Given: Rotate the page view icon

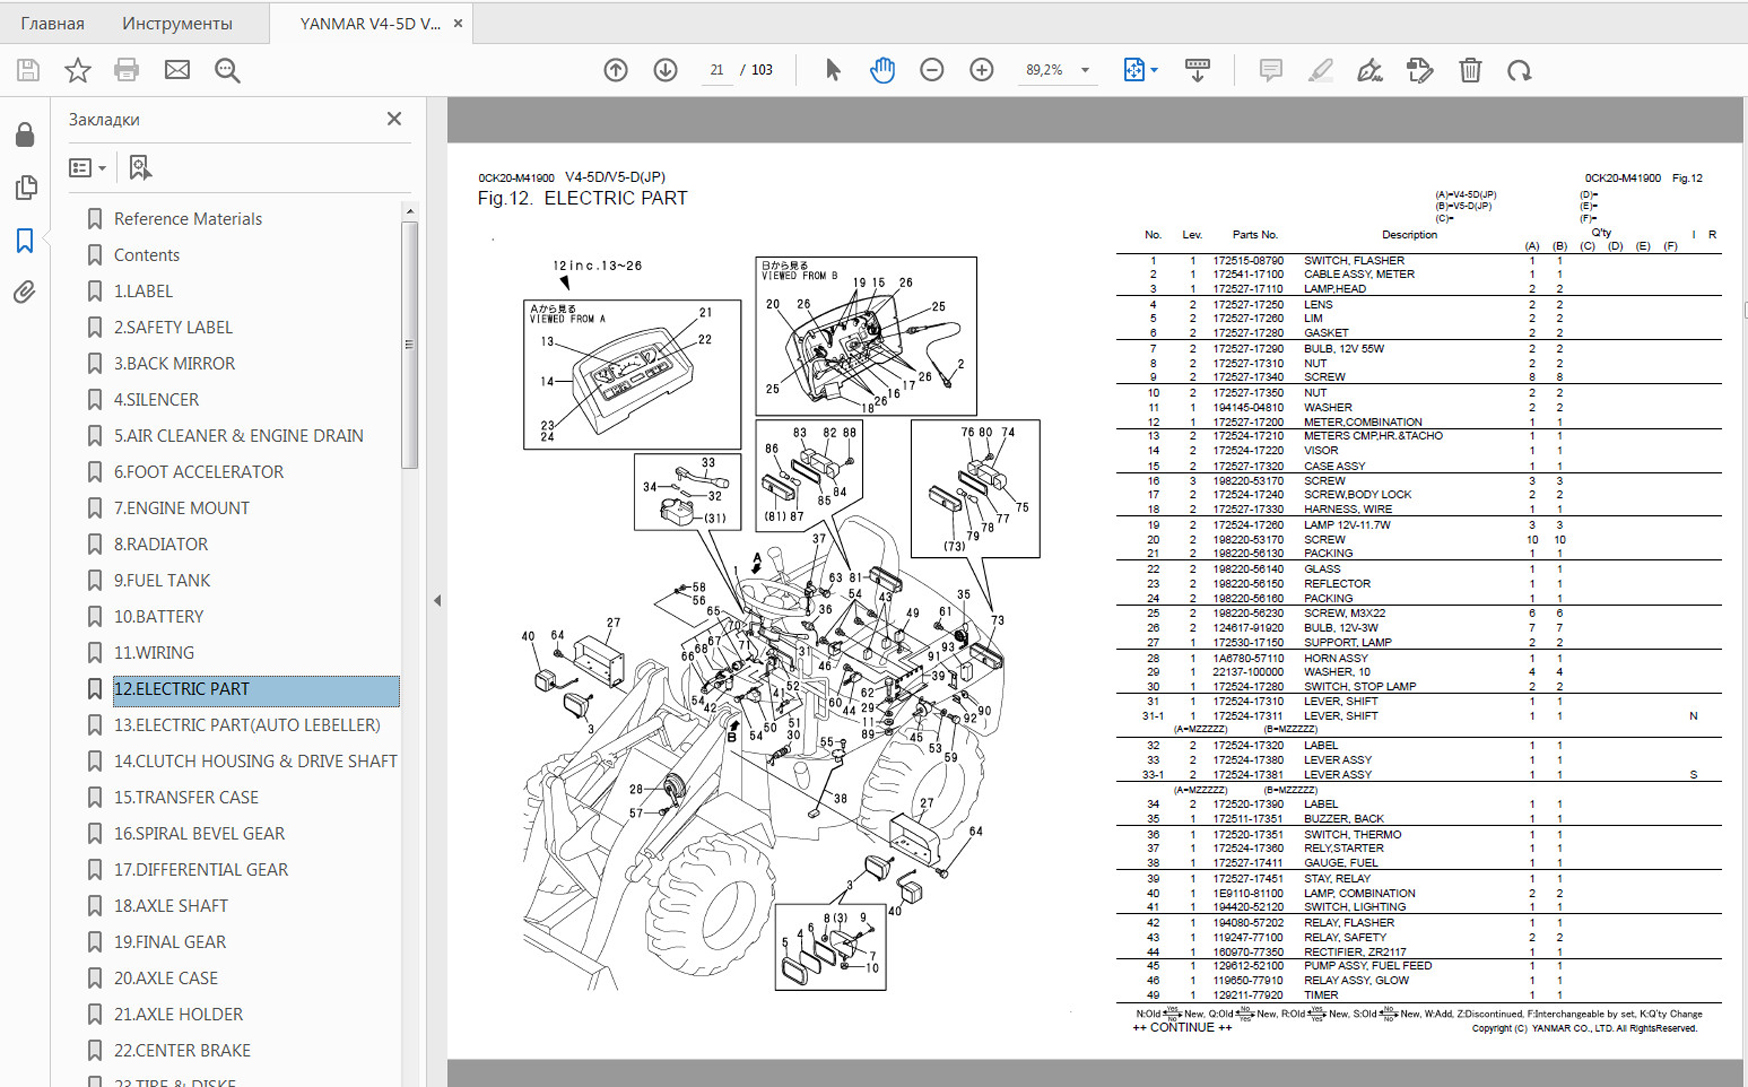Looking at the screenshot, I should (x=1519, y=70).
